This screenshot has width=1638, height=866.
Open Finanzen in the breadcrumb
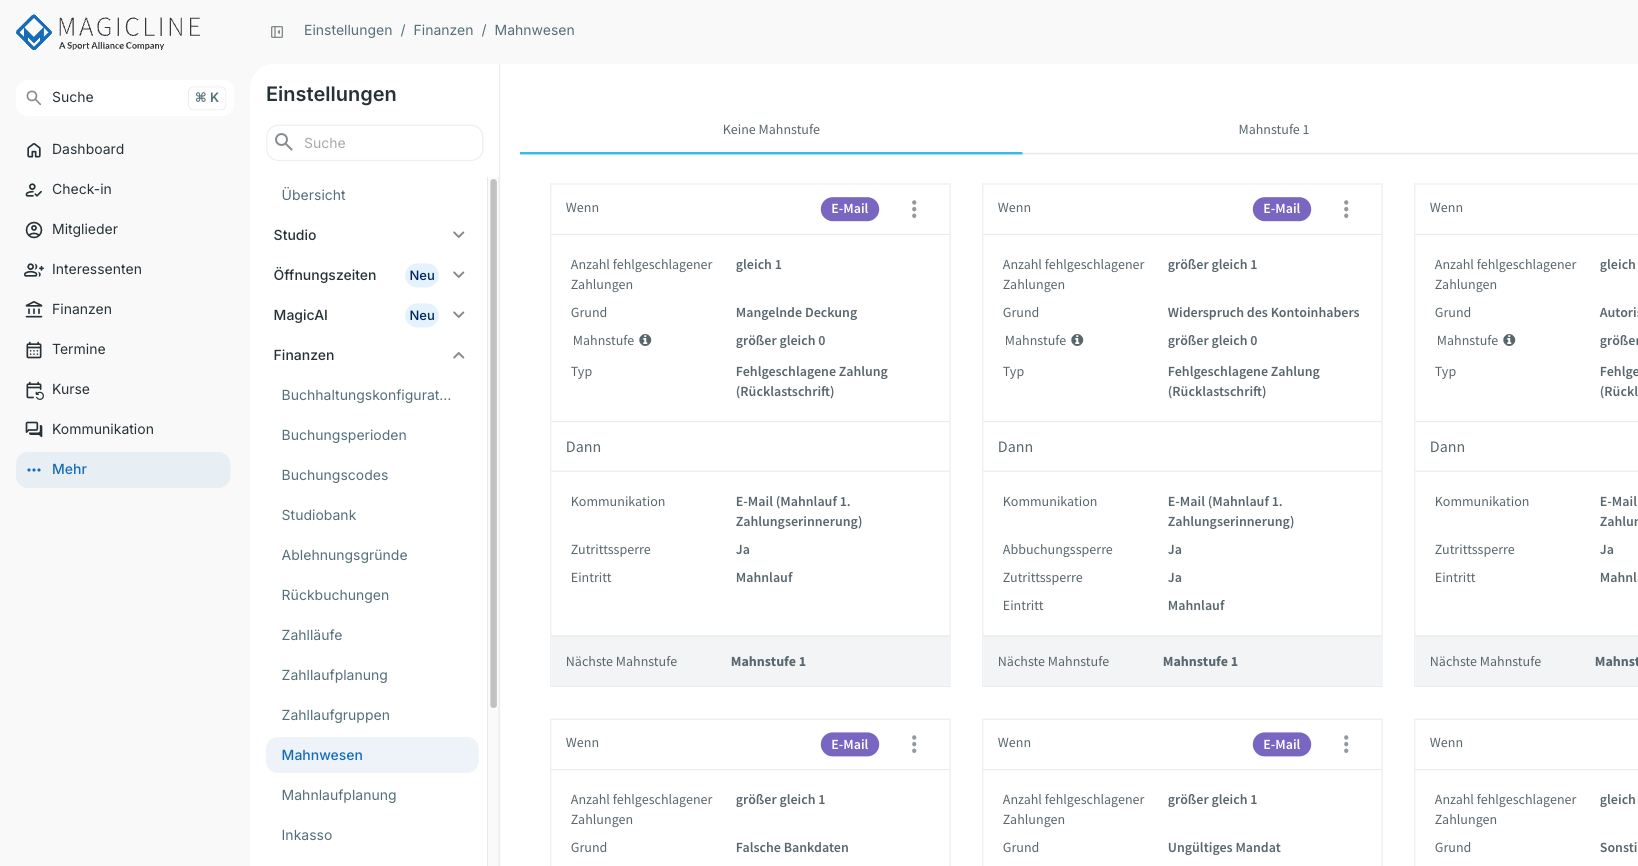pyautogui.click(x=443, y=31)
